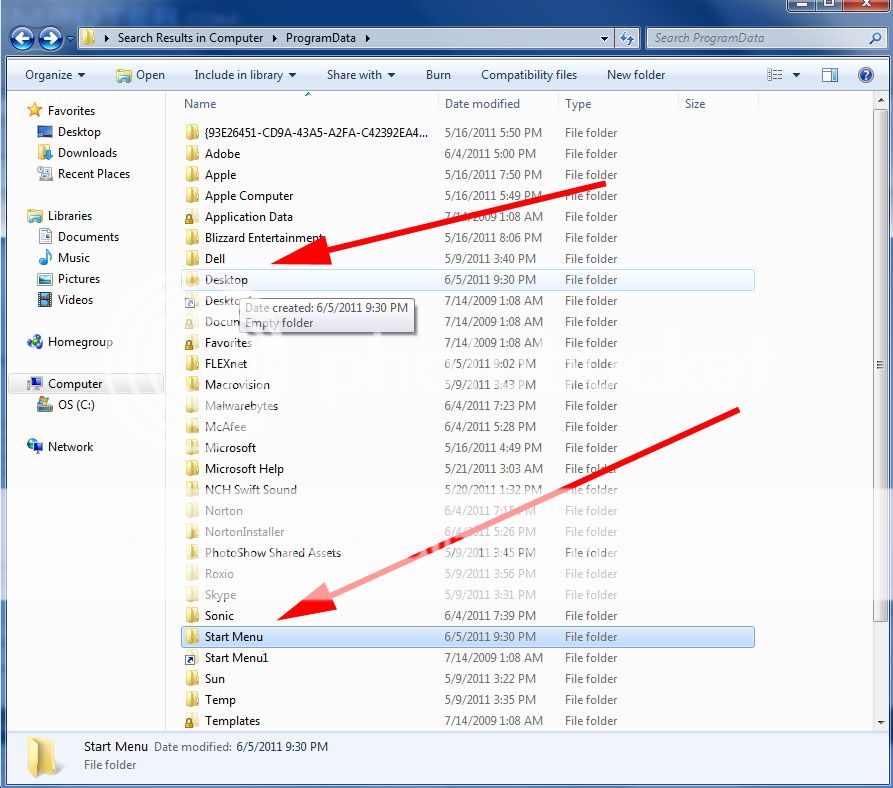The image size is (893, 788).
Task: Select the PhotoShow Shared Assets folder
Action: tap(273, 553)
